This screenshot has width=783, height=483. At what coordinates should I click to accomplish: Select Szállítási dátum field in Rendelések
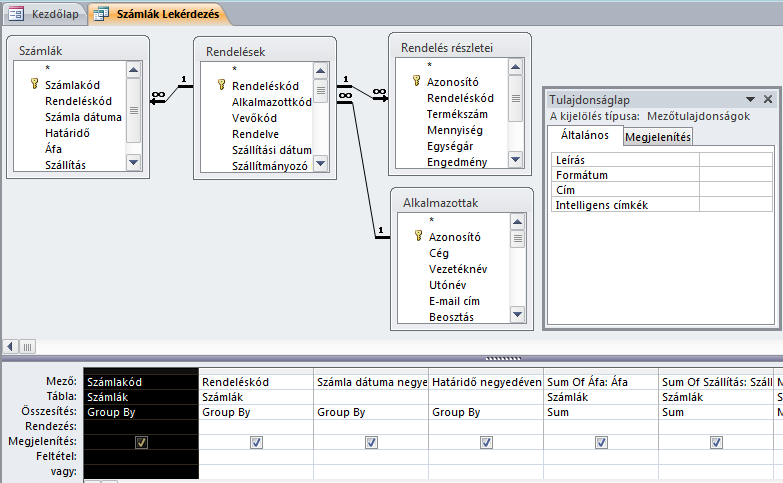[x=271, y=150]
